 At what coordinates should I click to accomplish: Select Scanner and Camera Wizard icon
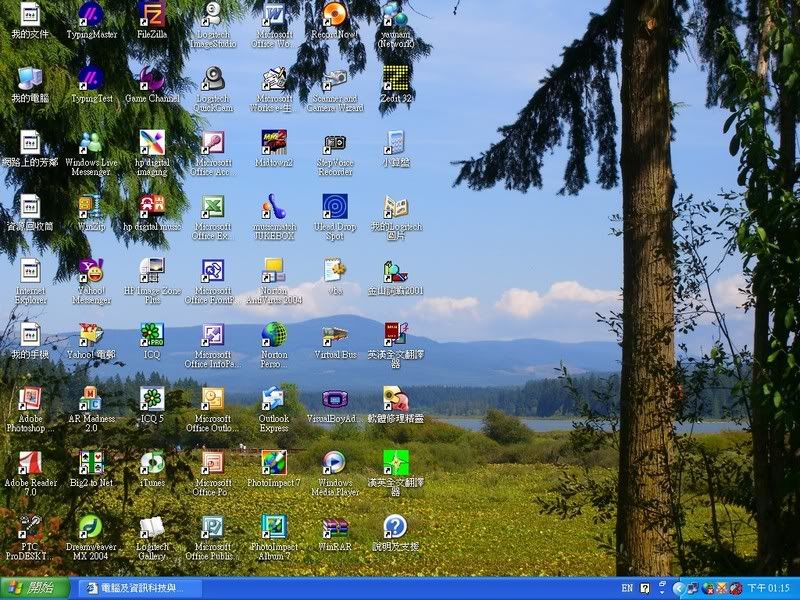(x=335, y=78)
